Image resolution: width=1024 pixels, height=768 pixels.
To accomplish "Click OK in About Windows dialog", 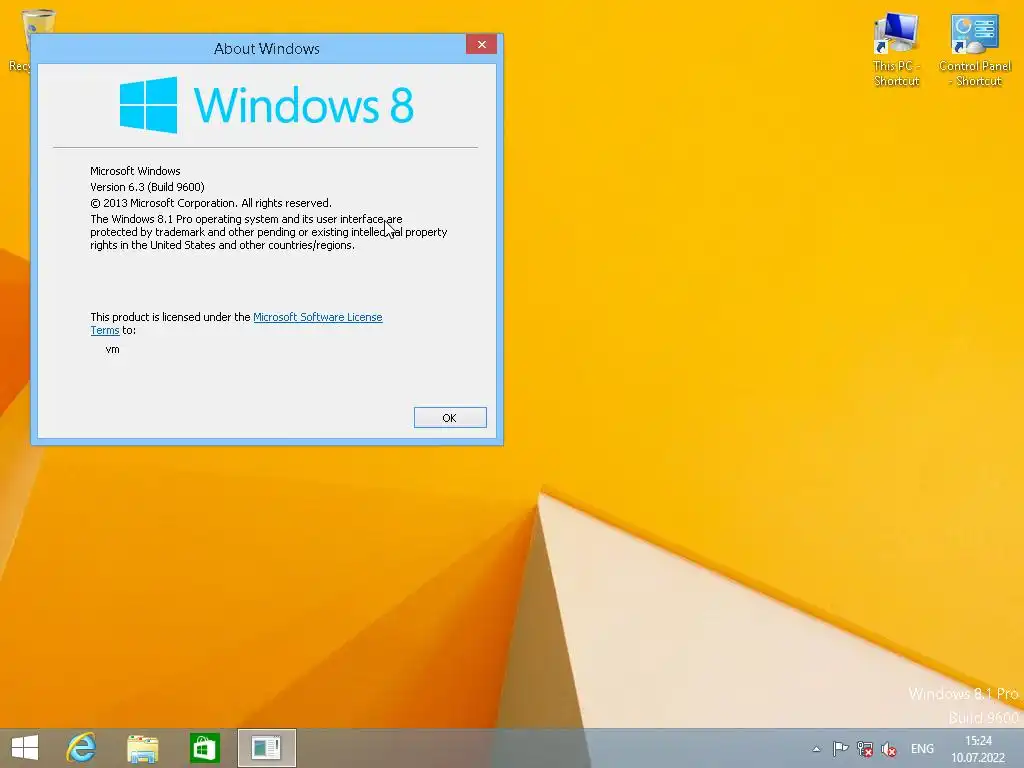I will (x=450, y=417).
